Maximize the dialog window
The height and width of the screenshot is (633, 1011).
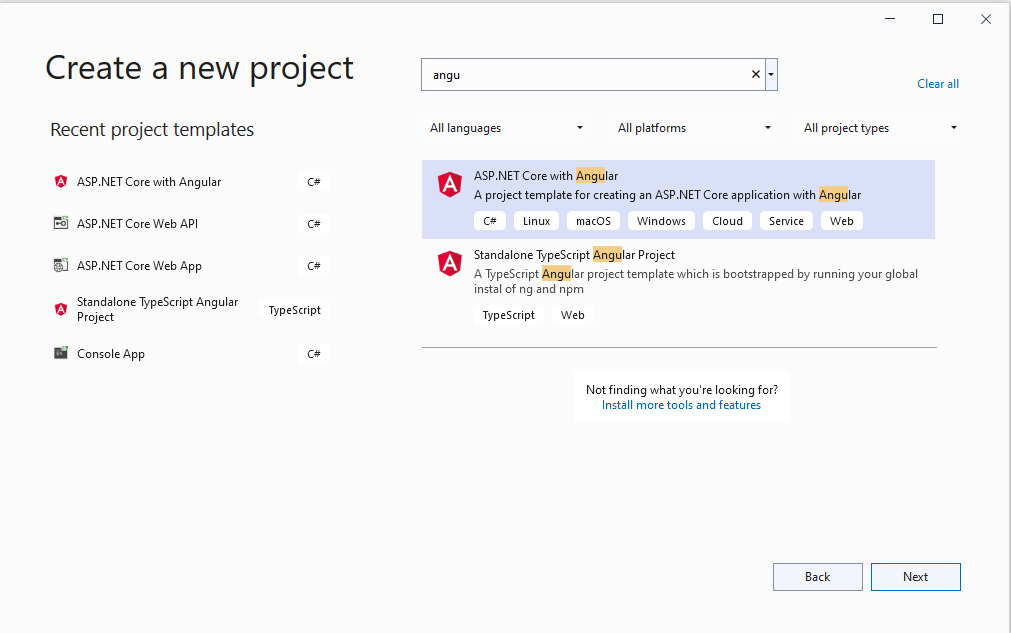coord(938,19)
